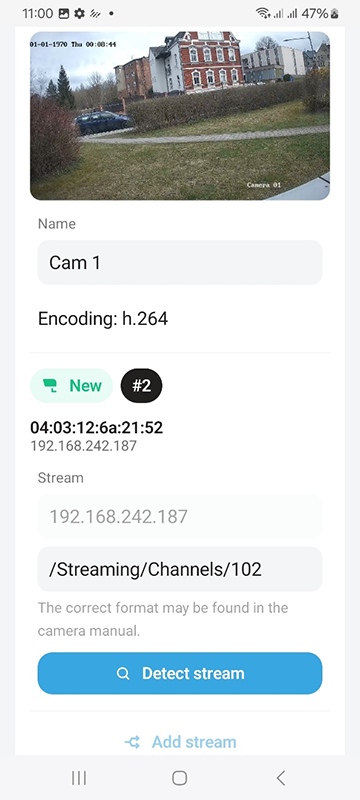This screenshot has height=800, width=360.
Task: Tap the #2 black badge
Action: click(x=141, y=386)
